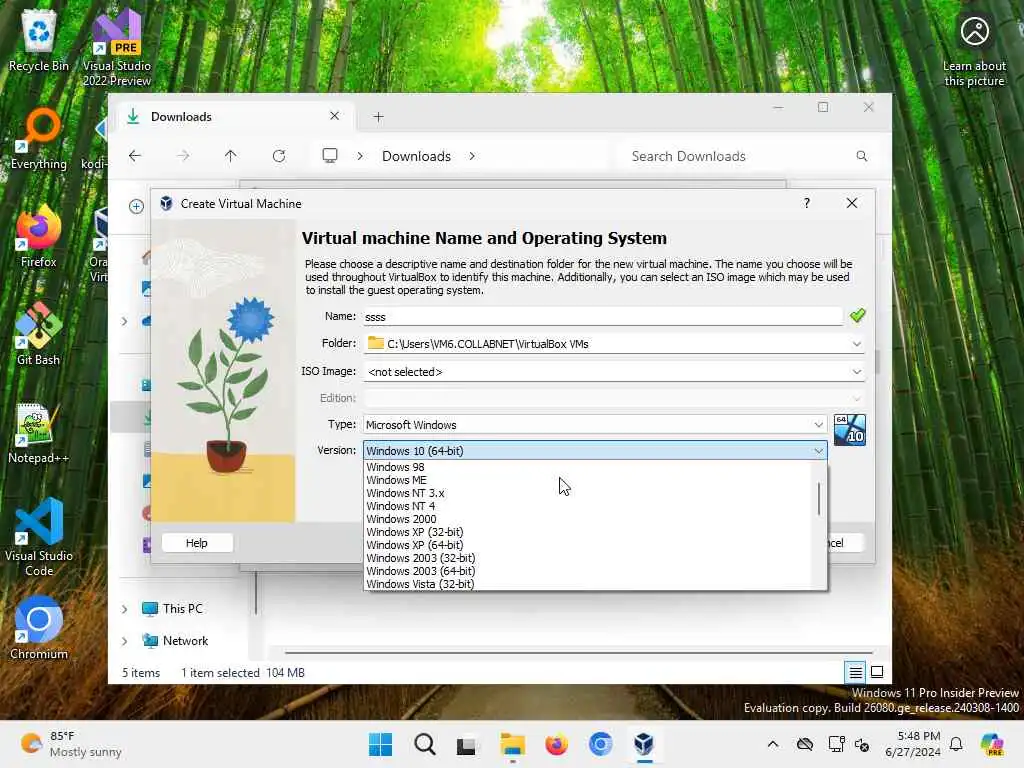
Task: Click the taskbar clock 5:48 PM
Action: 913,744
